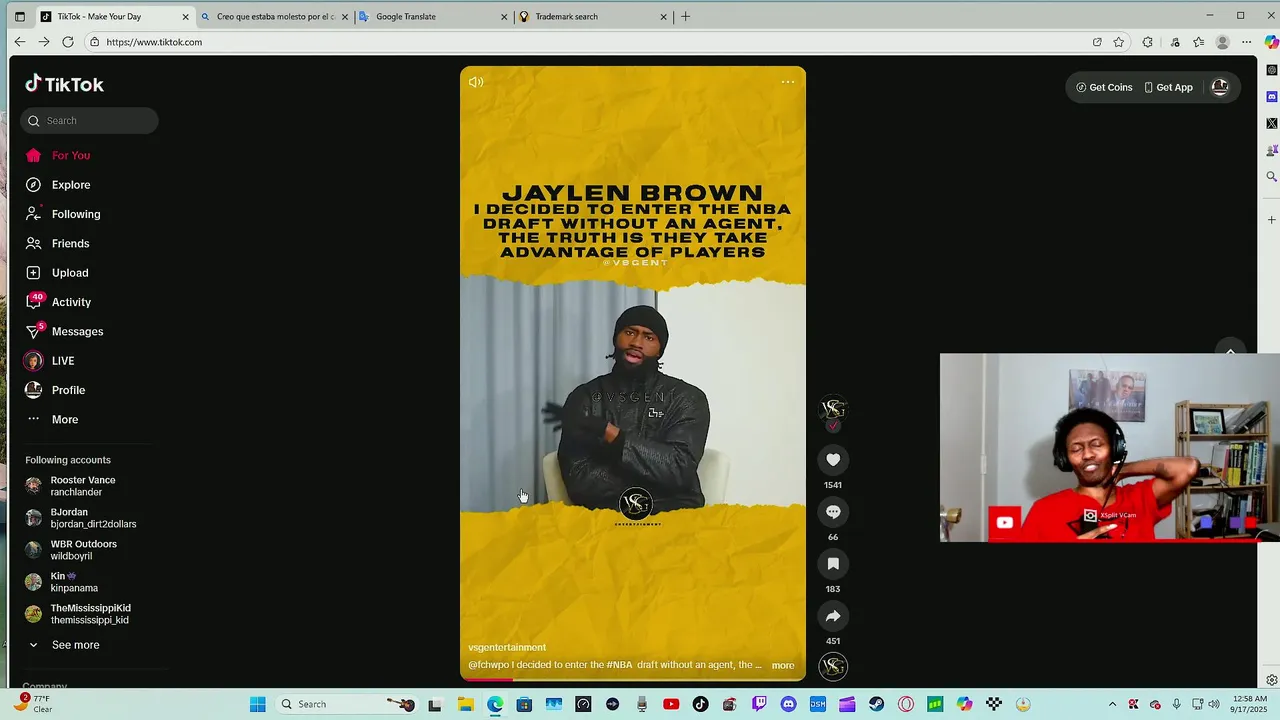Open the video three-dot options menu
The height and width of the screenshot is (720, 1280).
[x=788, y=82]
